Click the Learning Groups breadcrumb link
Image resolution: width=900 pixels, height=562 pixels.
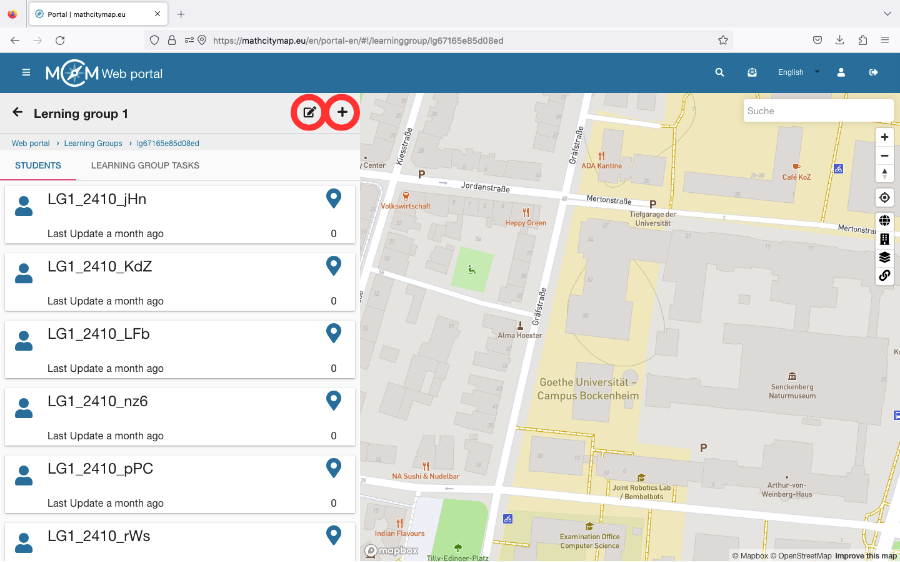tap(93, 143)
